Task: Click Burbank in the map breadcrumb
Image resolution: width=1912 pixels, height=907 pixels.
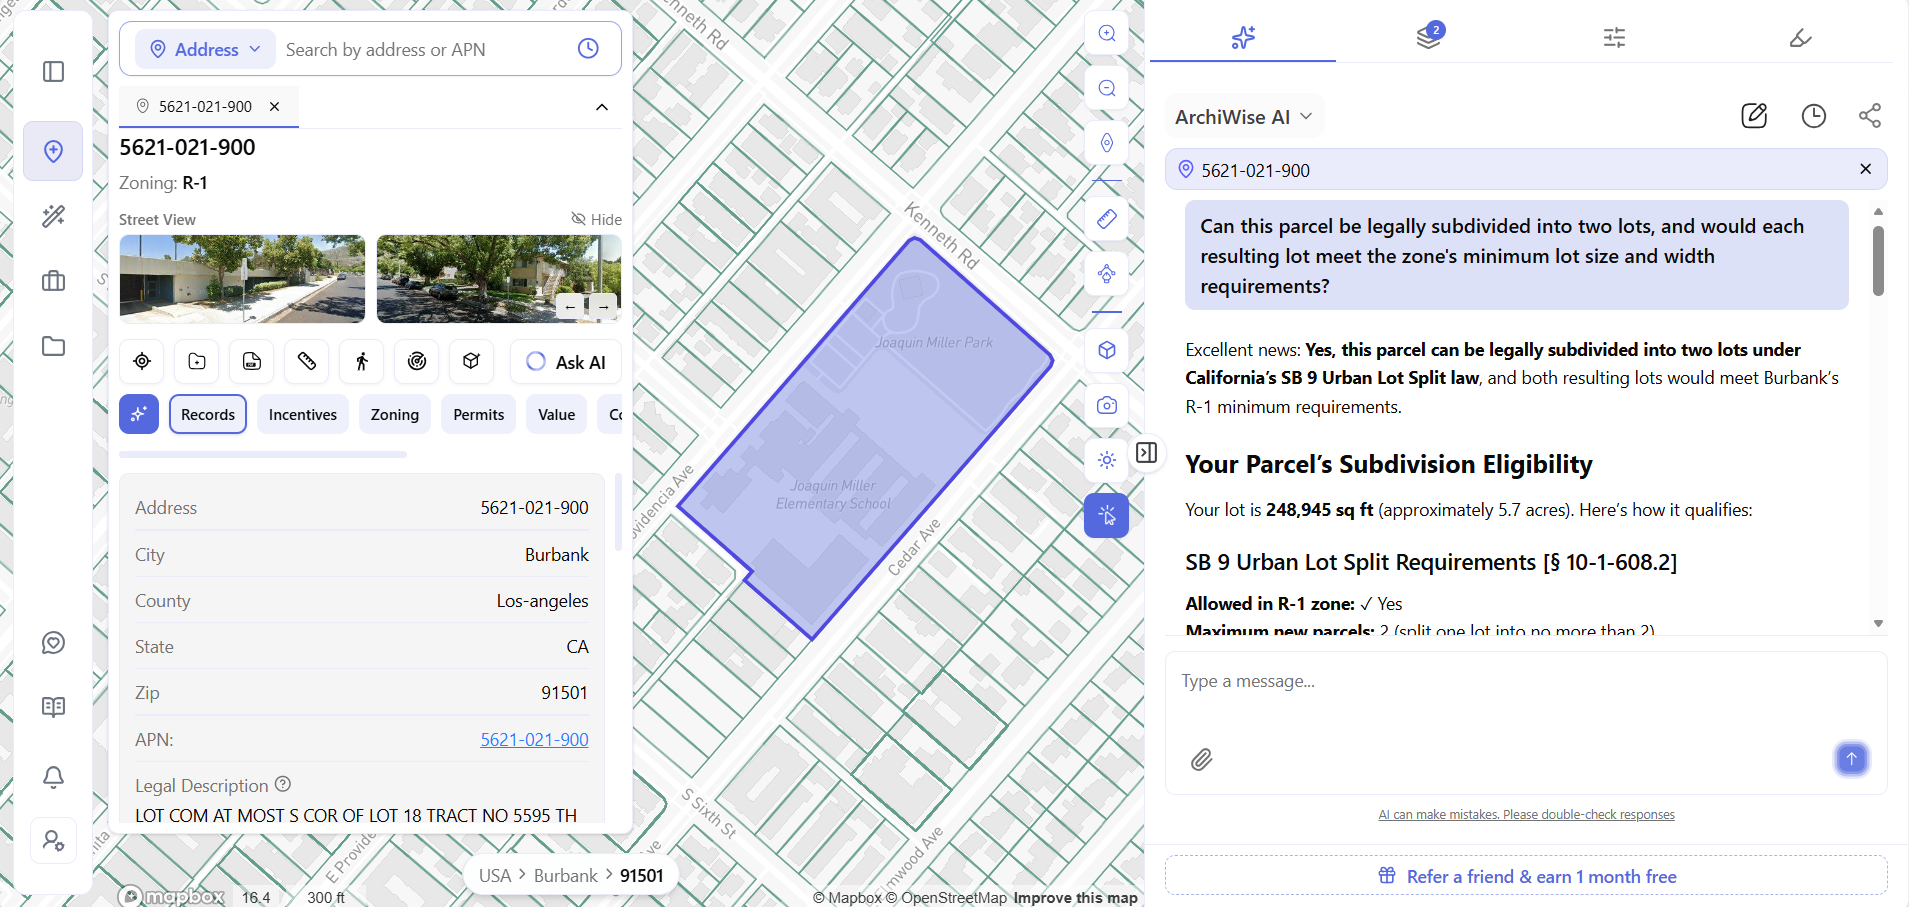Action: pyautogui.click(x=565, y=876)
